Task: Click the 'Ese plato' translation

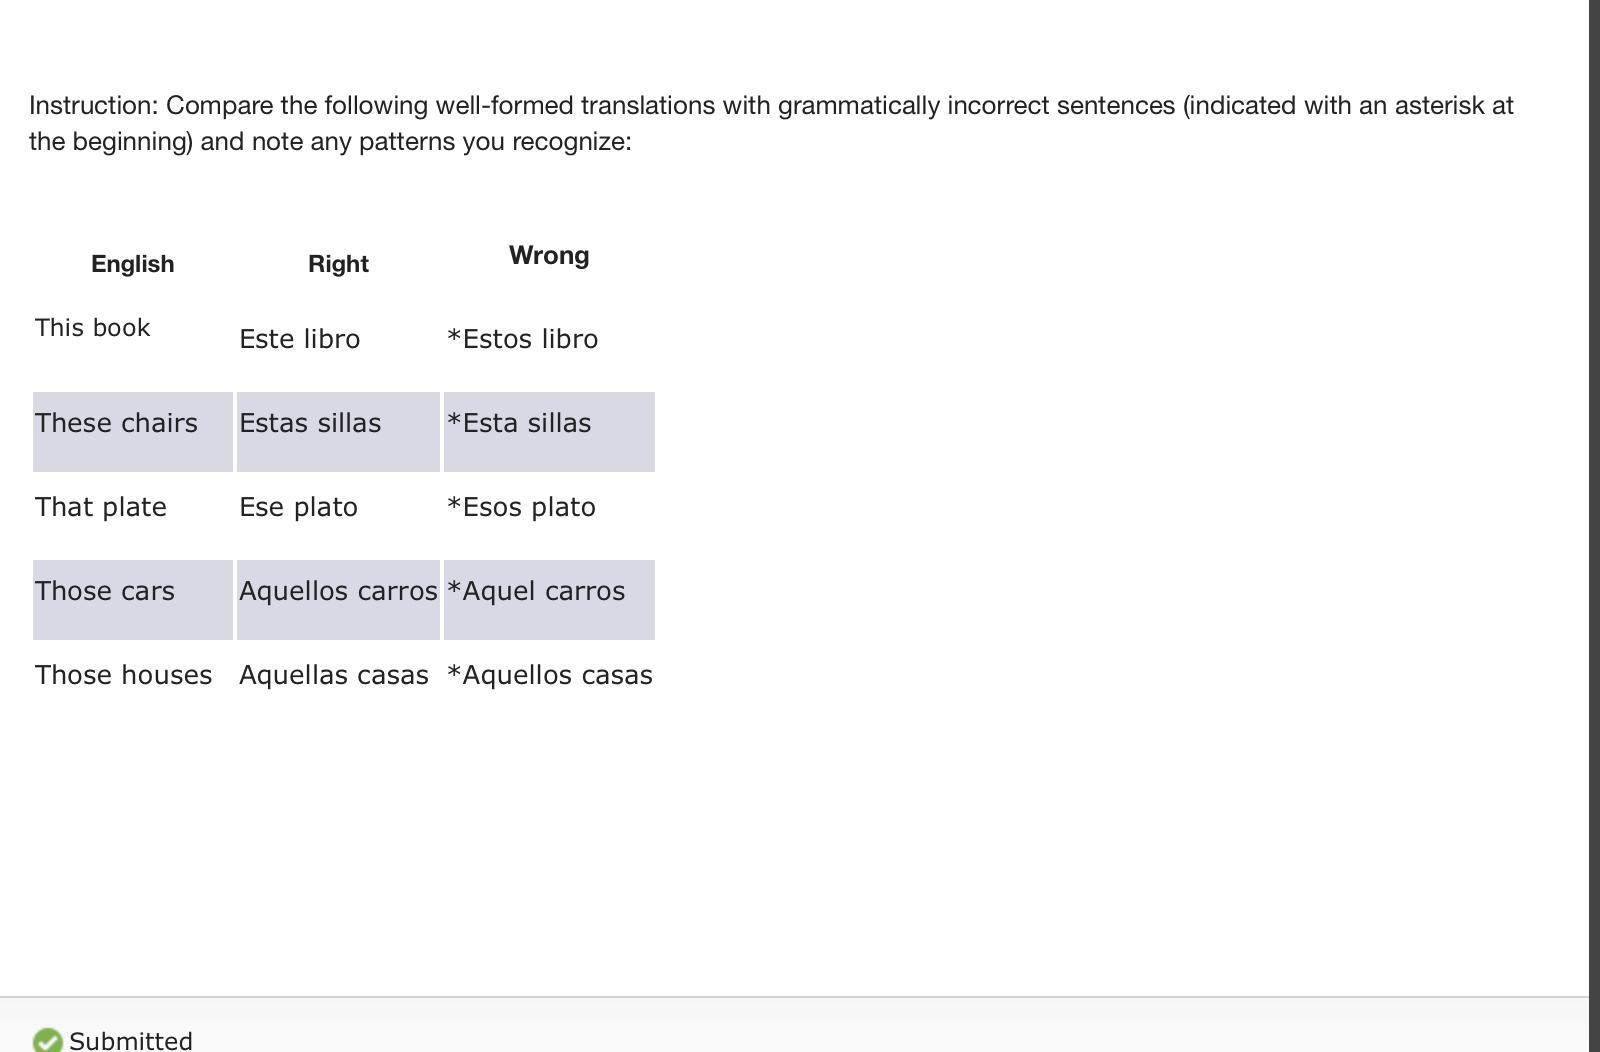Action: (x=299, y=507)
